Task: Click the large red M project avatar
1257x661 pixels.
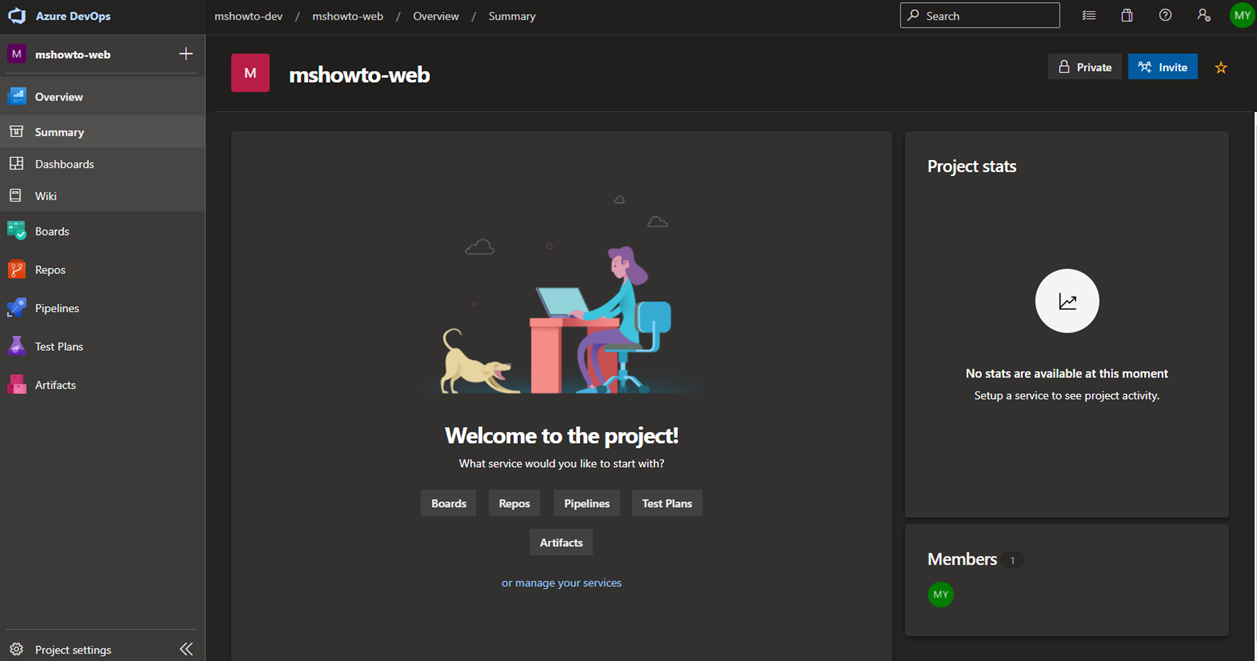Action: pyautogui.click(x=250, y=73)
